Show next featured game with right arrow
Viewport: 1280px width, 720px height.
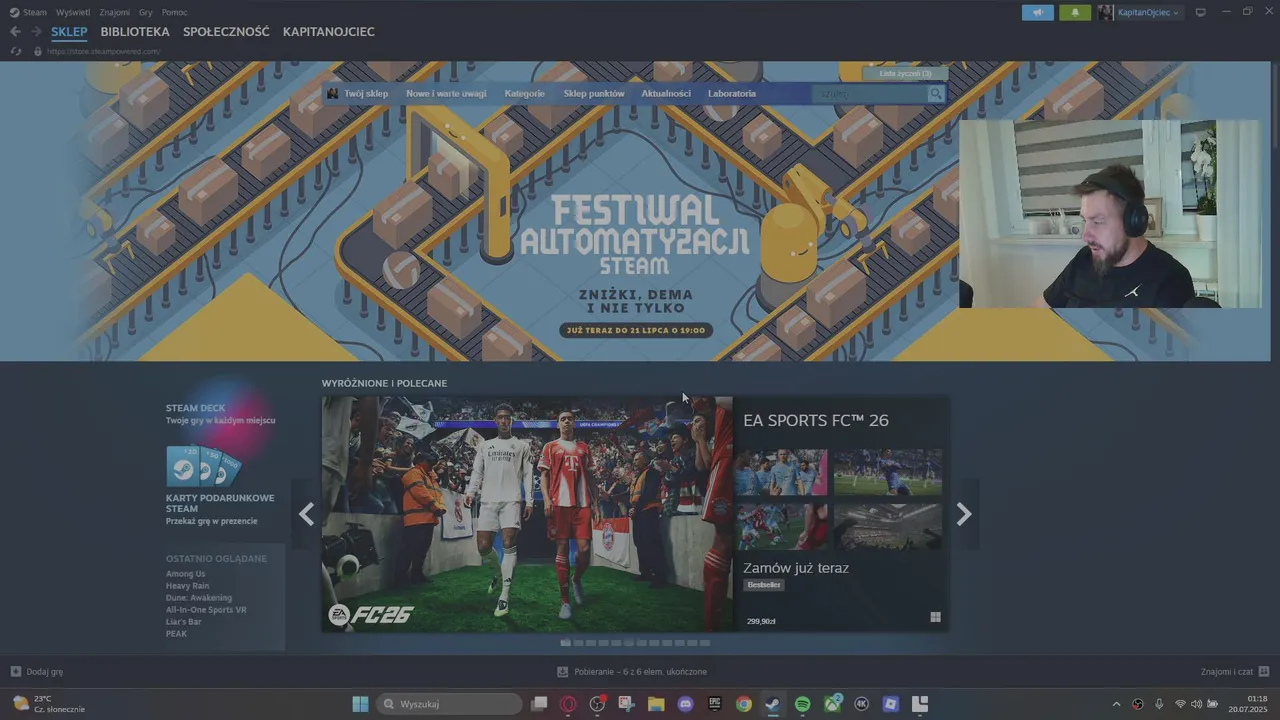(x=964, y=514)
